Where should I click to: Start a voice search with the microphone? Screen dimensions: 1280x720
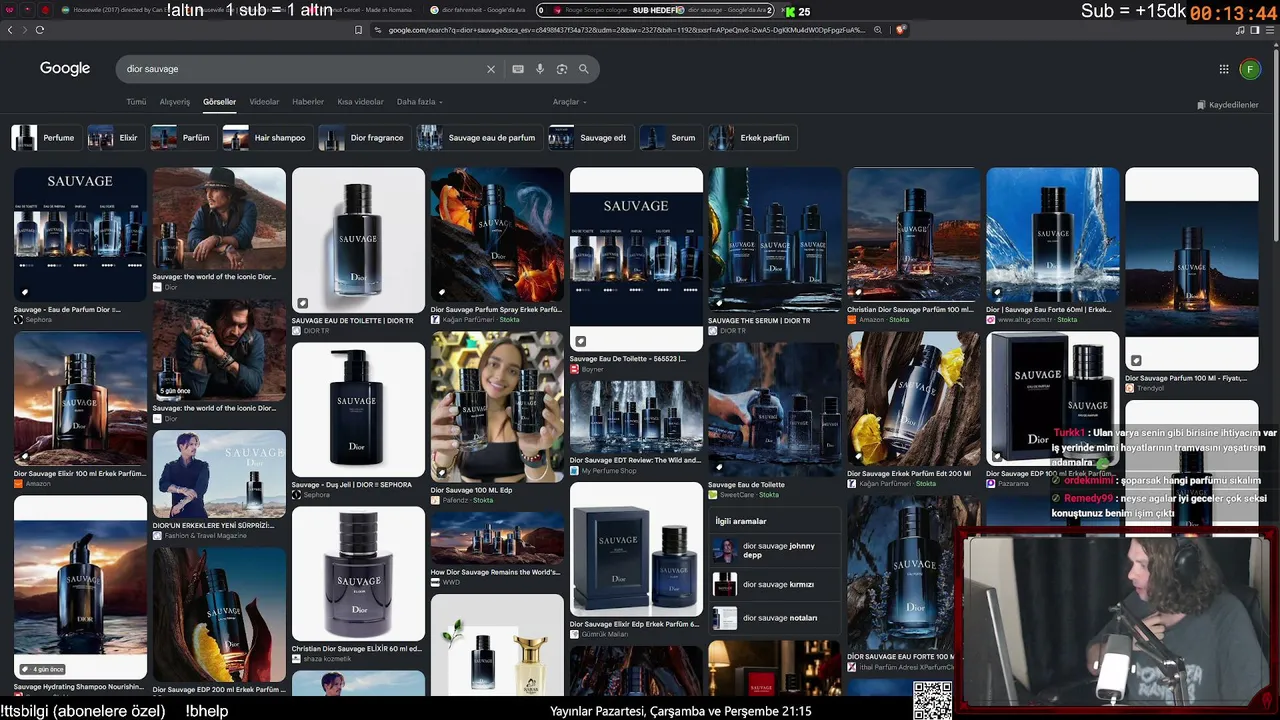point(540,69)
